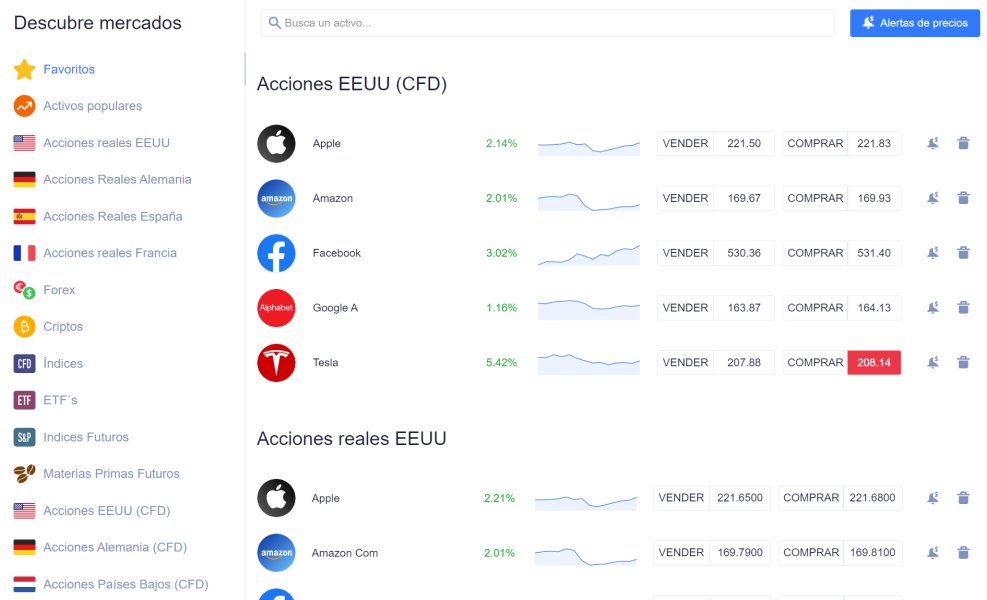Set price alert bell for Facebook

click(x=932, y=253)
